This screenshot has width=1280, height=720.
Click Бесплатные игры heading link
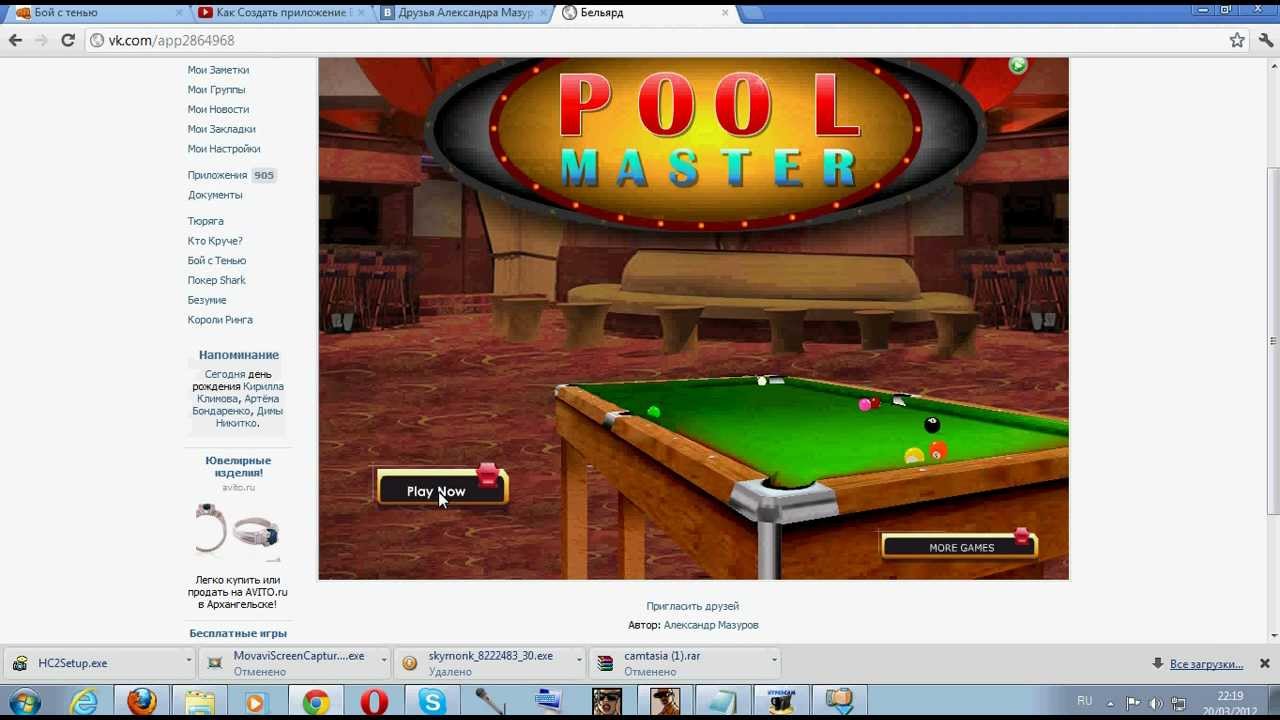[x=238, y=633]
